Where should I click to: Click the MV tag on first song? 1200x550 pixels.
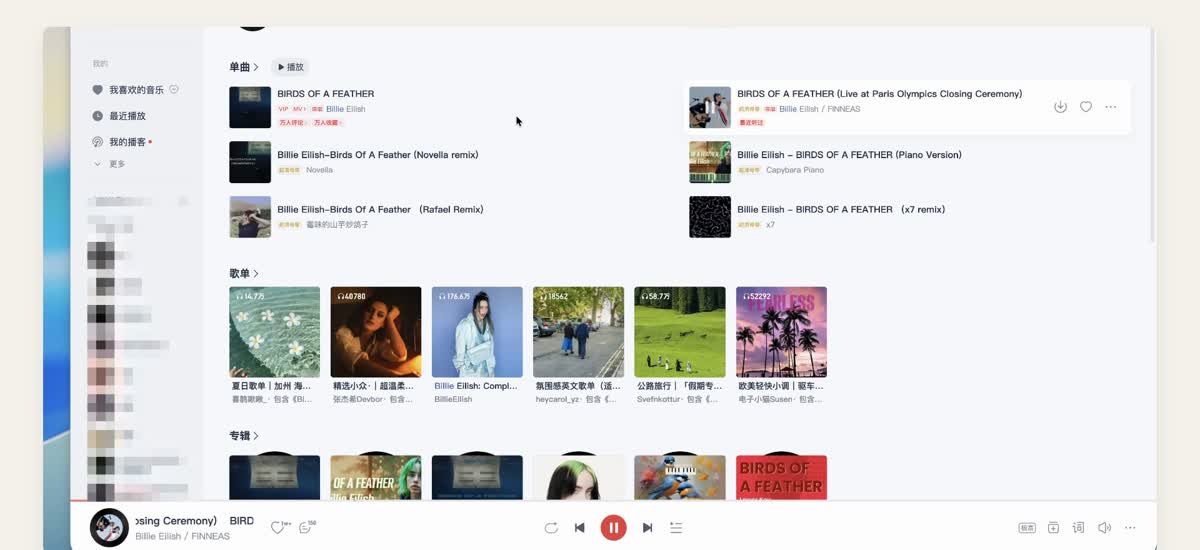tap(300, 109)
